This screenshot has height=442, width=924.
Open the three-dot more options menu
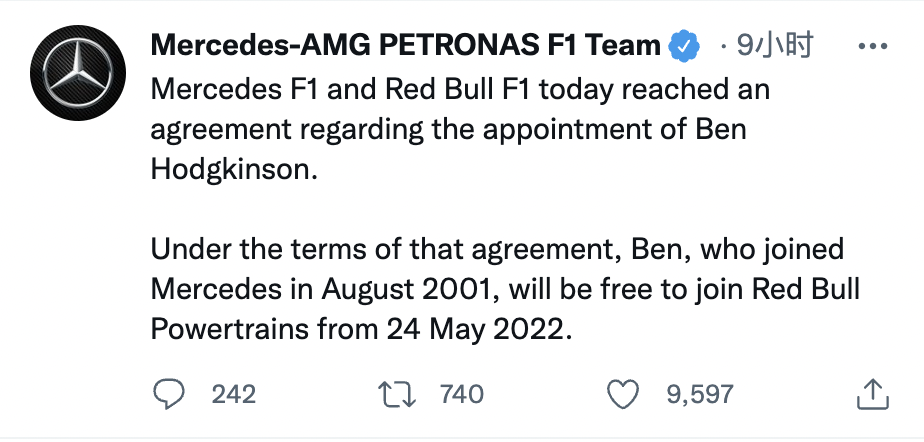point(872,46)
